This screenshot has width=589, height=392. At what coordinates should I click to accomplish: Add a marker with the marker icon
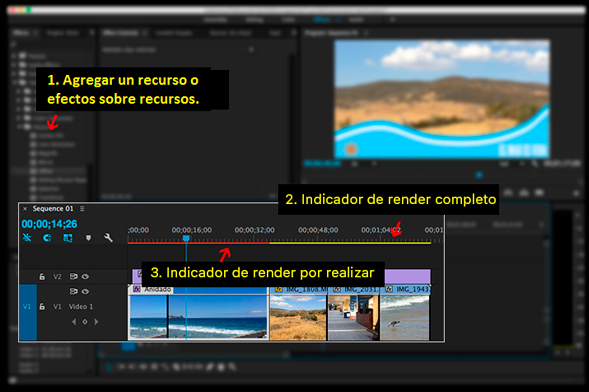pos(88,238)
